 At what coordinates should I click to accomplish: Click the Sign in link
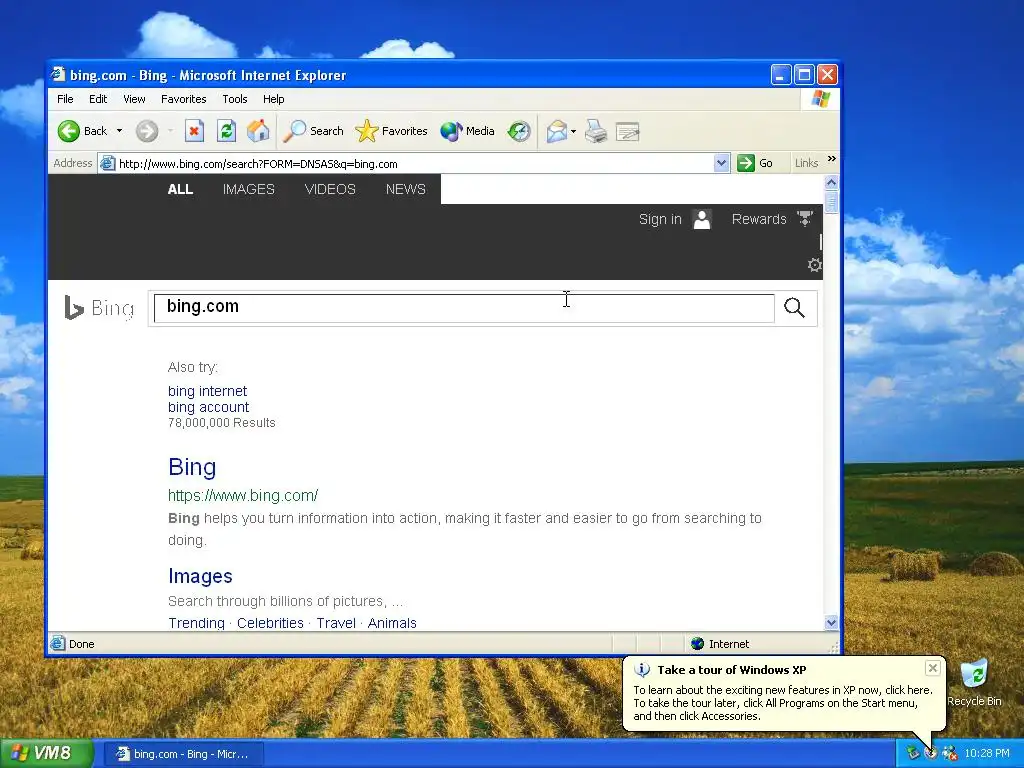(660, 219)
